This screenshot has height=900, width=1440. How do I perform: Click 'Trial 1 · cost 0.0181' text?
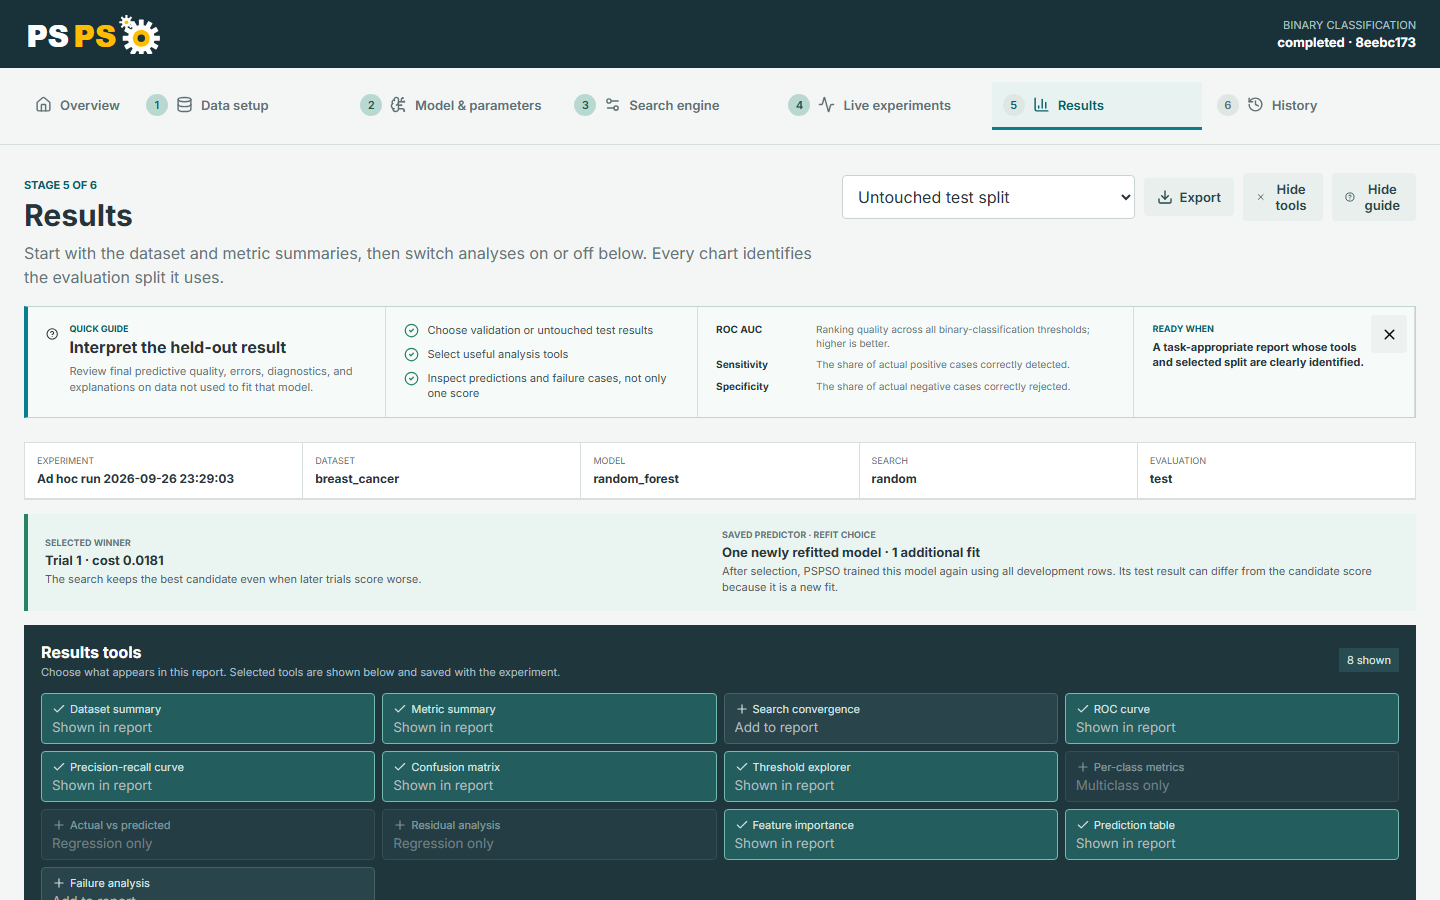pos(105,560)
